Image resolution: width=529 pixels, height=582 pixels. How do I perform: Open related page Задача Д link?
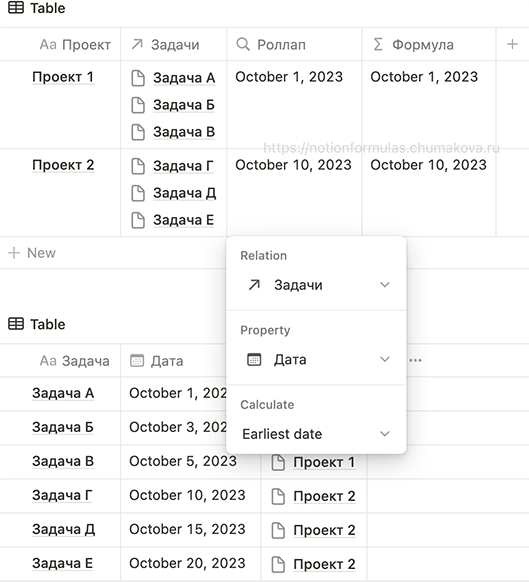pyautogui.click(x=185, y=193)
